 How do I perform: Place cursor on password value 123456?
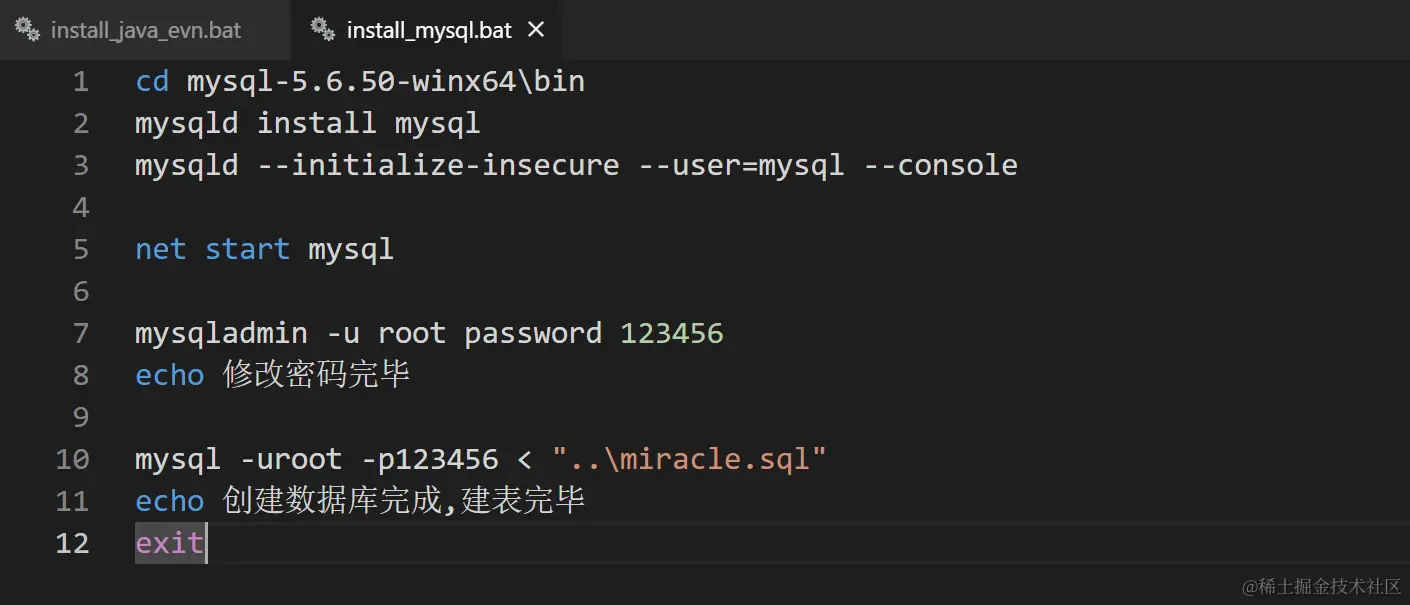tap(671, 333)
